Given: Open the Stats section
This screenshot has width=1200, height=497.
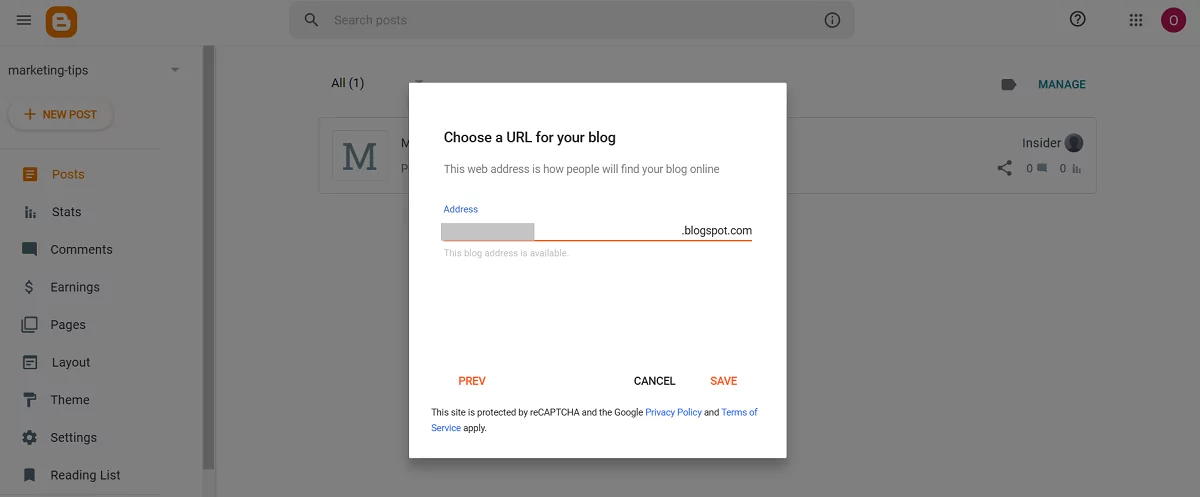Looking at the screenshot, I should click(x=66, y=212).
